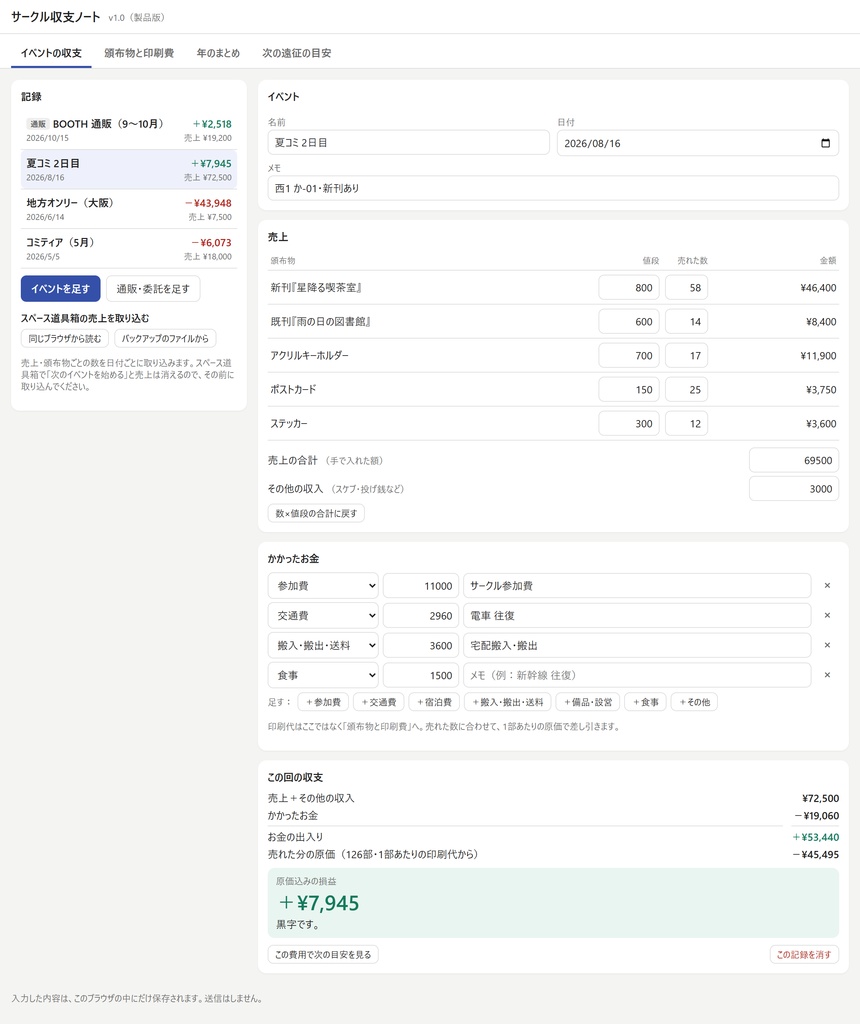This screenshot has height=1024, width=860.
Task: Edit the 1500 食事 amount field
Action: point(421,675)
